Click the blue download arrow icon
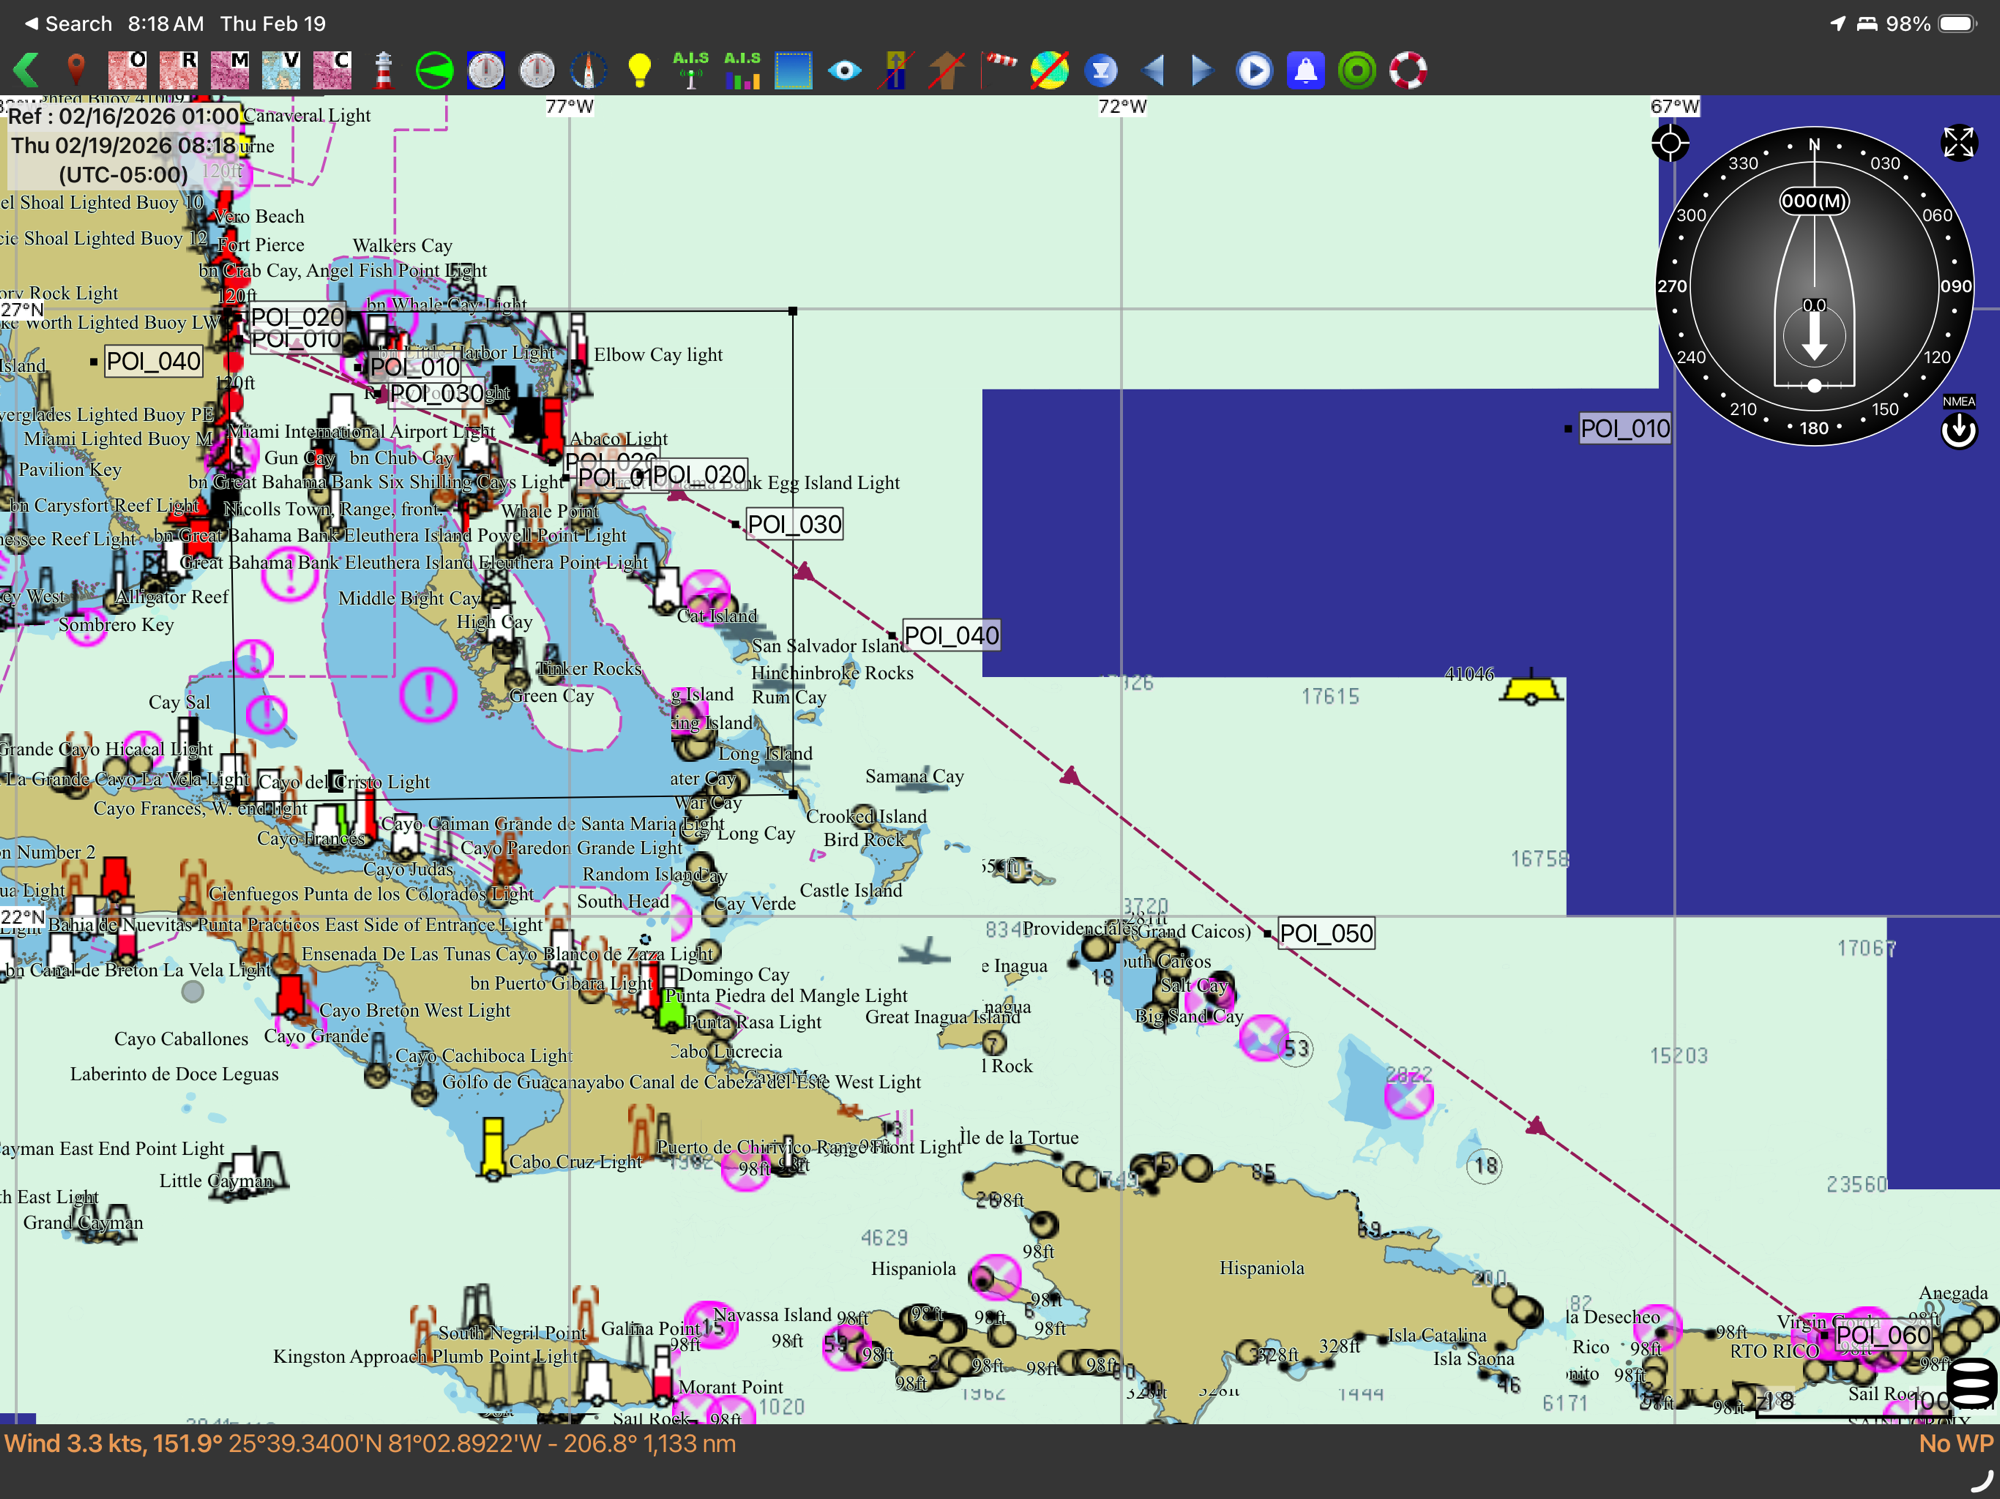The width and height of the screenshot is (2000, 1499). tap(1101, 70)
